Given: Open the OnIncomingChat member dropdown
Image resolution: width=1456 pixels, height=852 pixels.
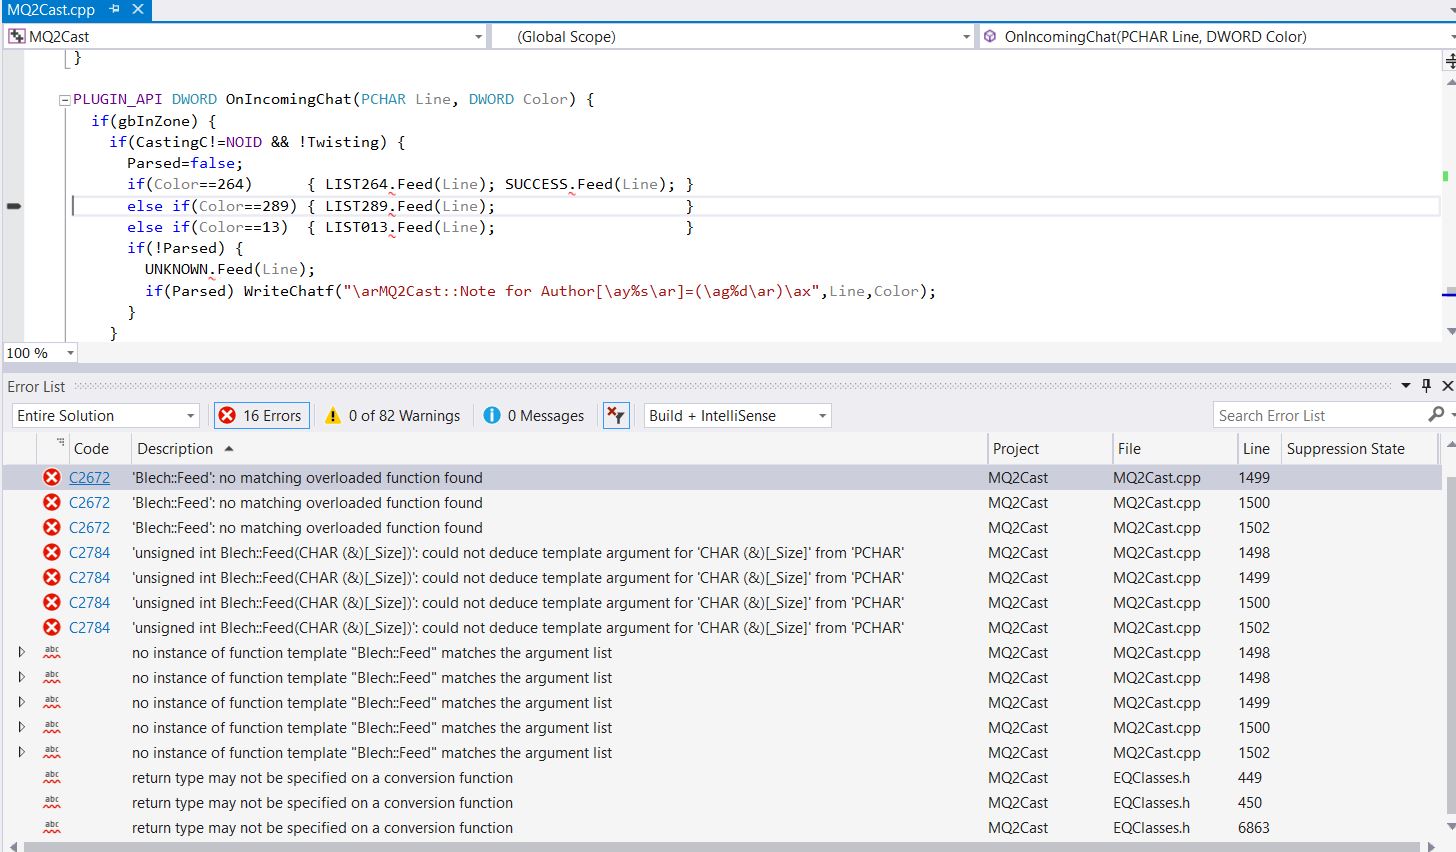Looking at the screenshot, I should 1217,36.
